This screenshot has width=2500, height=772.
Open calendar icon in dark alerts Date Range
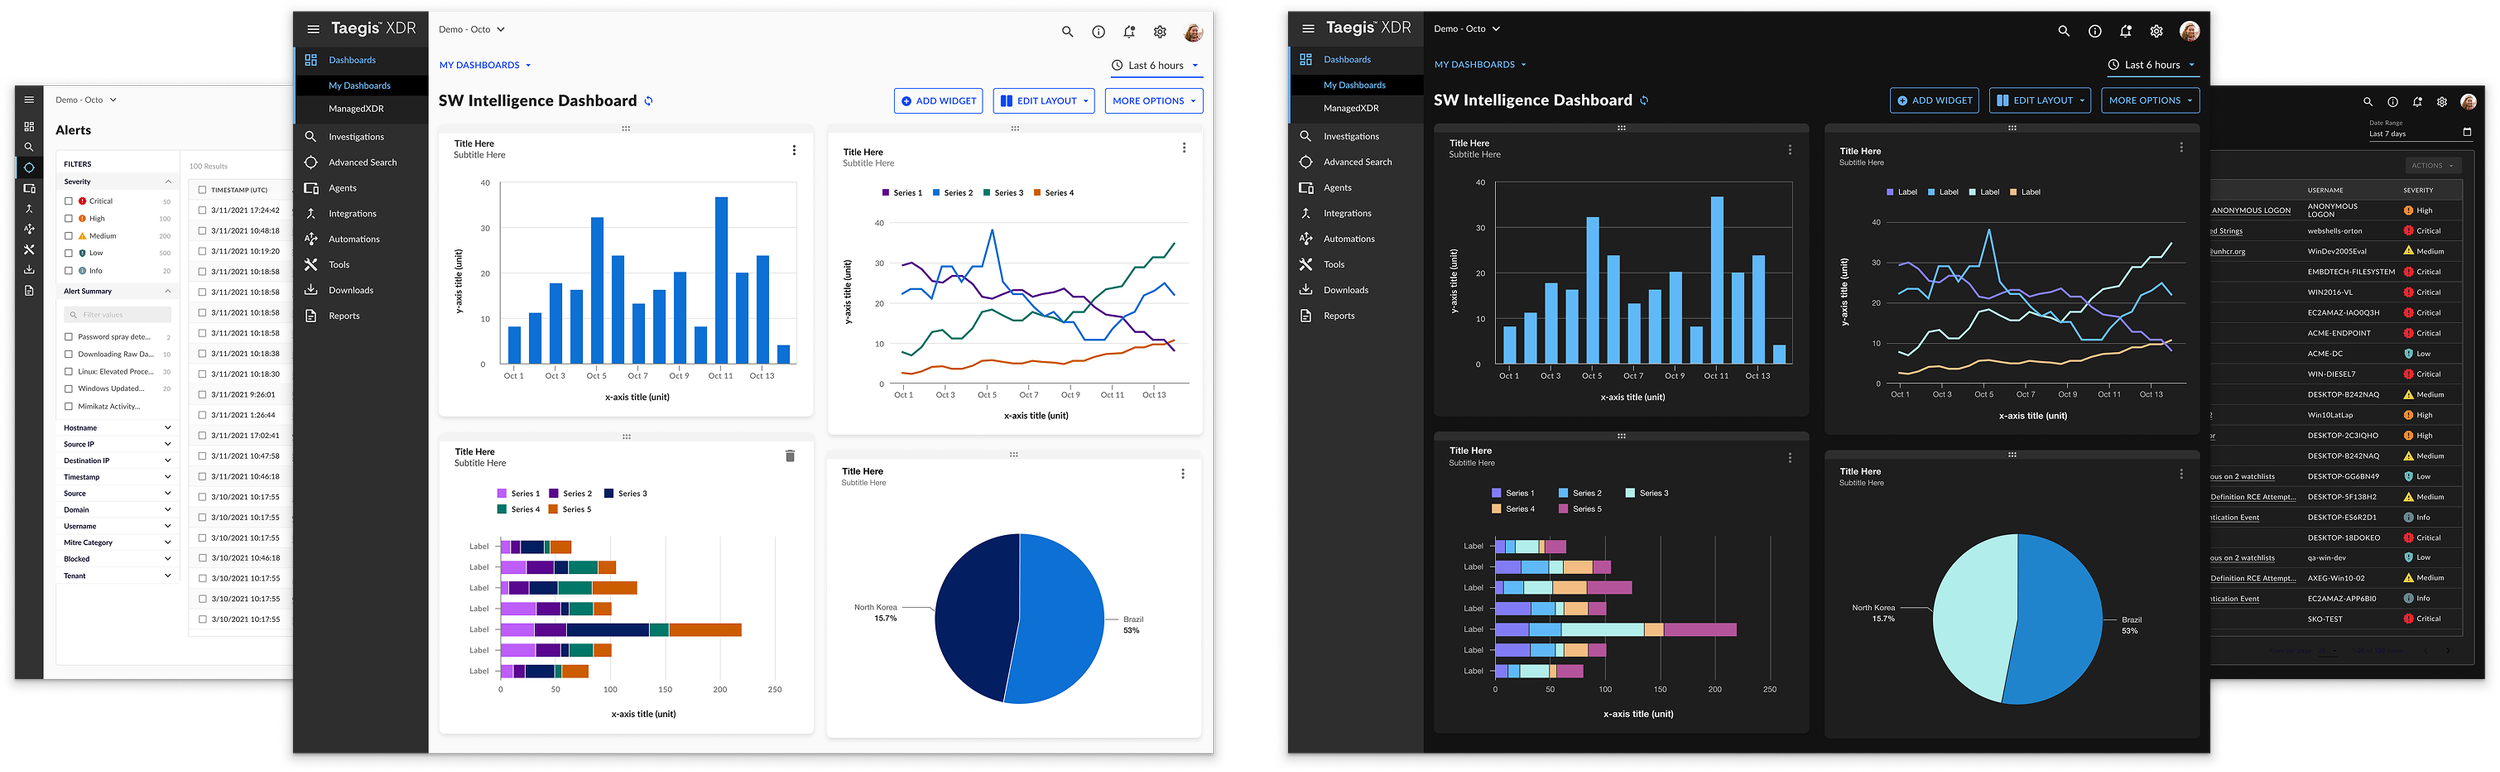click(2466, 132)
